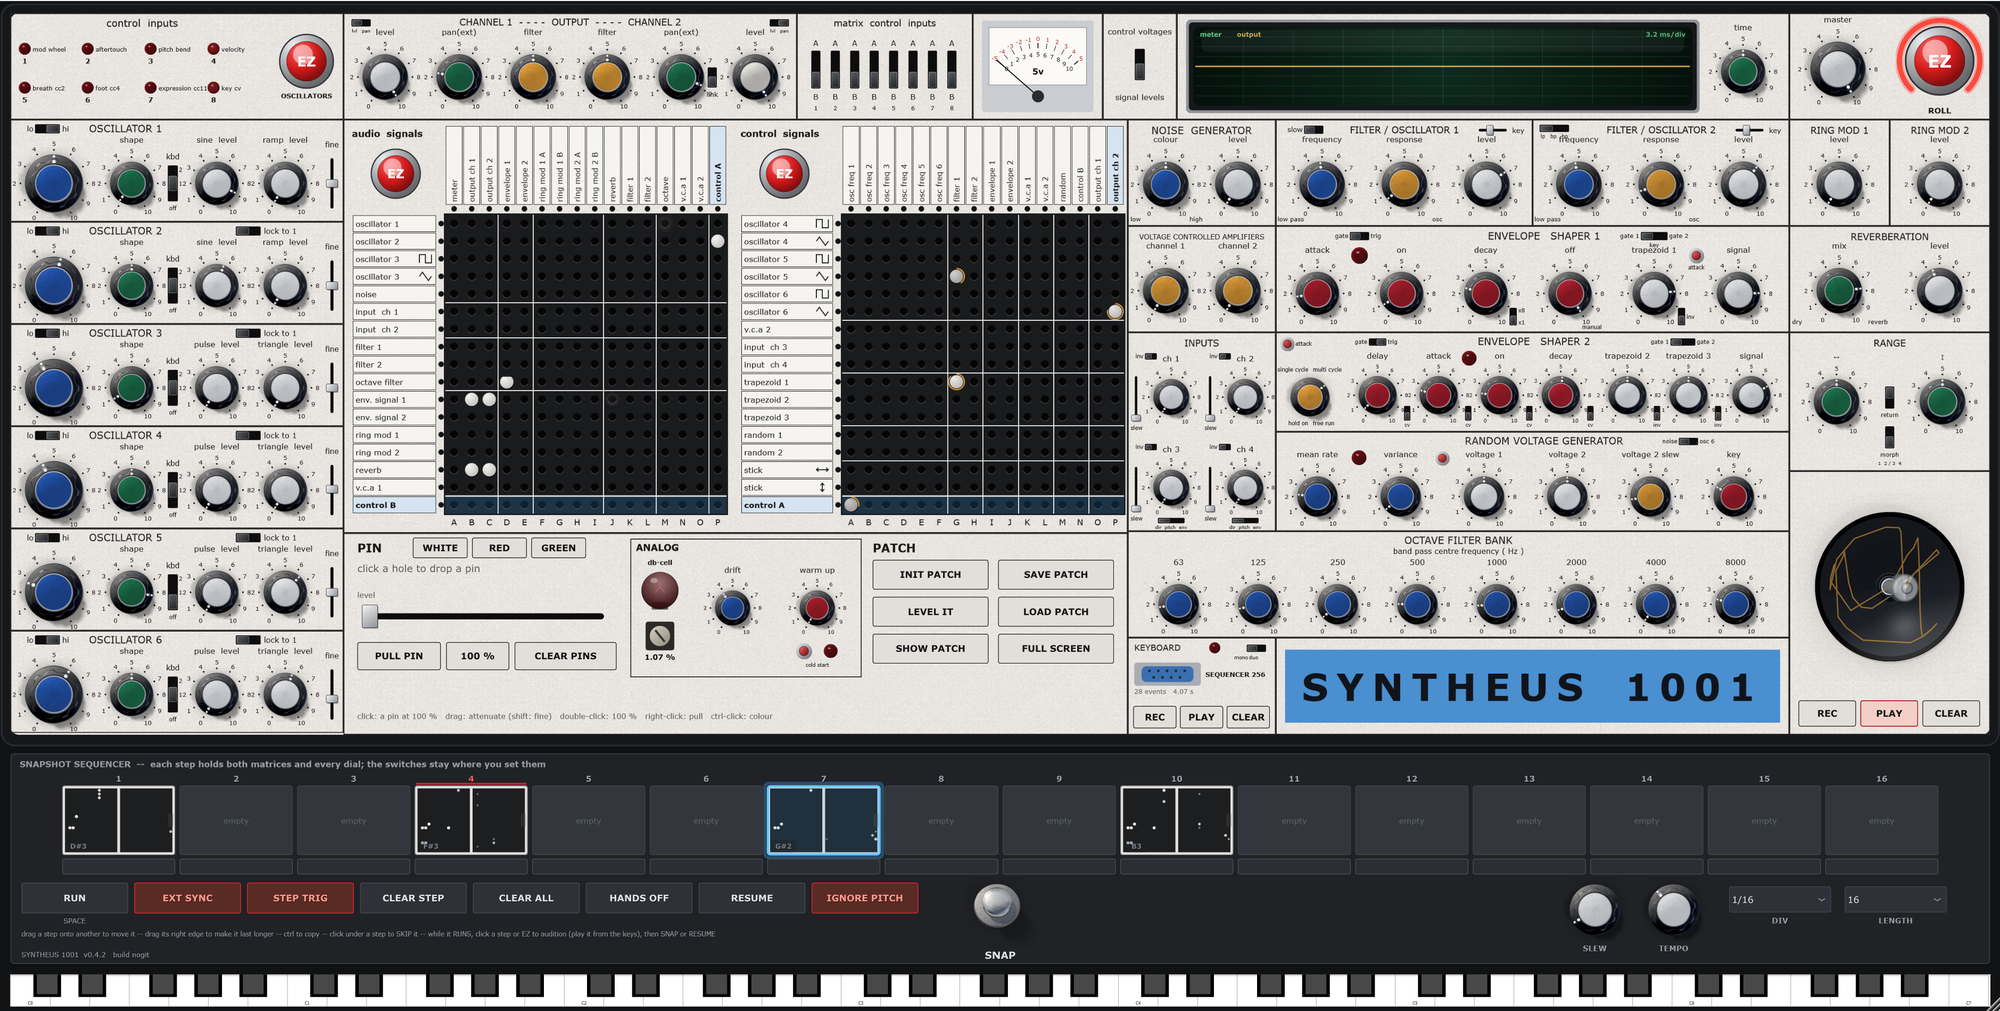Click the sequencer 256 keyboard connector icon
This screenshot has height=1011, width=2000.
[x=1167, y=674]
